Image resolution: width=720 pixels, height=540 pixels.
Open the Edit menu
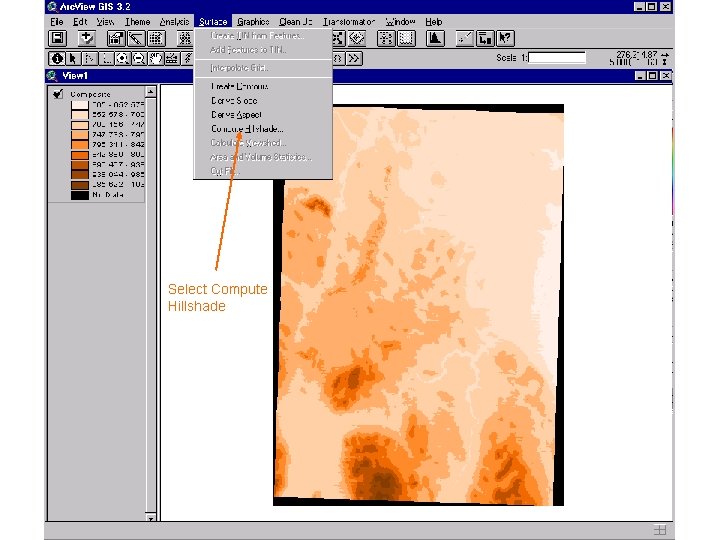[x=80, y=22]
